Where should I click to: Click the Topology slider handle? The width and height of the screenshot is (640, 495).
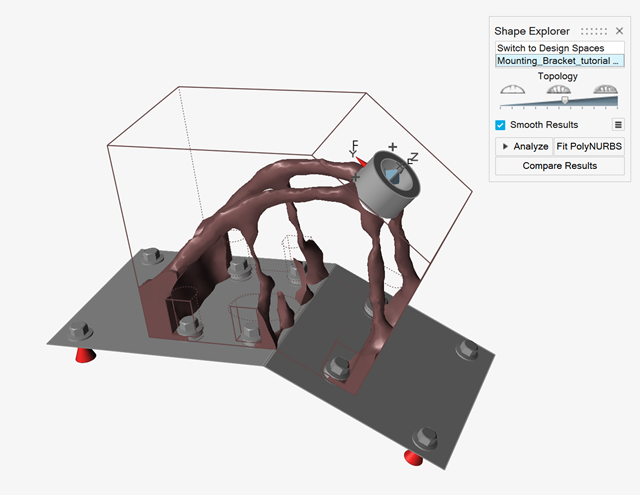(x=564, y=101)
